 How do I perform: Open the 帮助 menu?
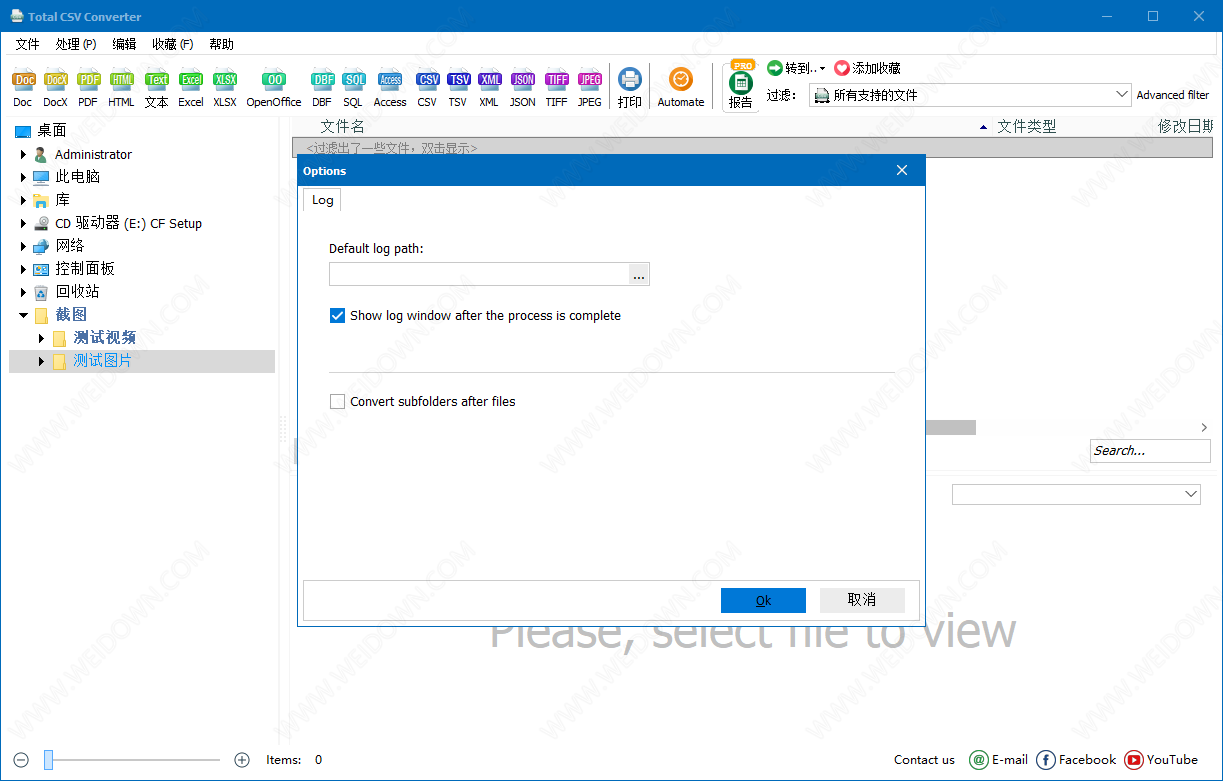pyautogui.click(x=221, y=44)
